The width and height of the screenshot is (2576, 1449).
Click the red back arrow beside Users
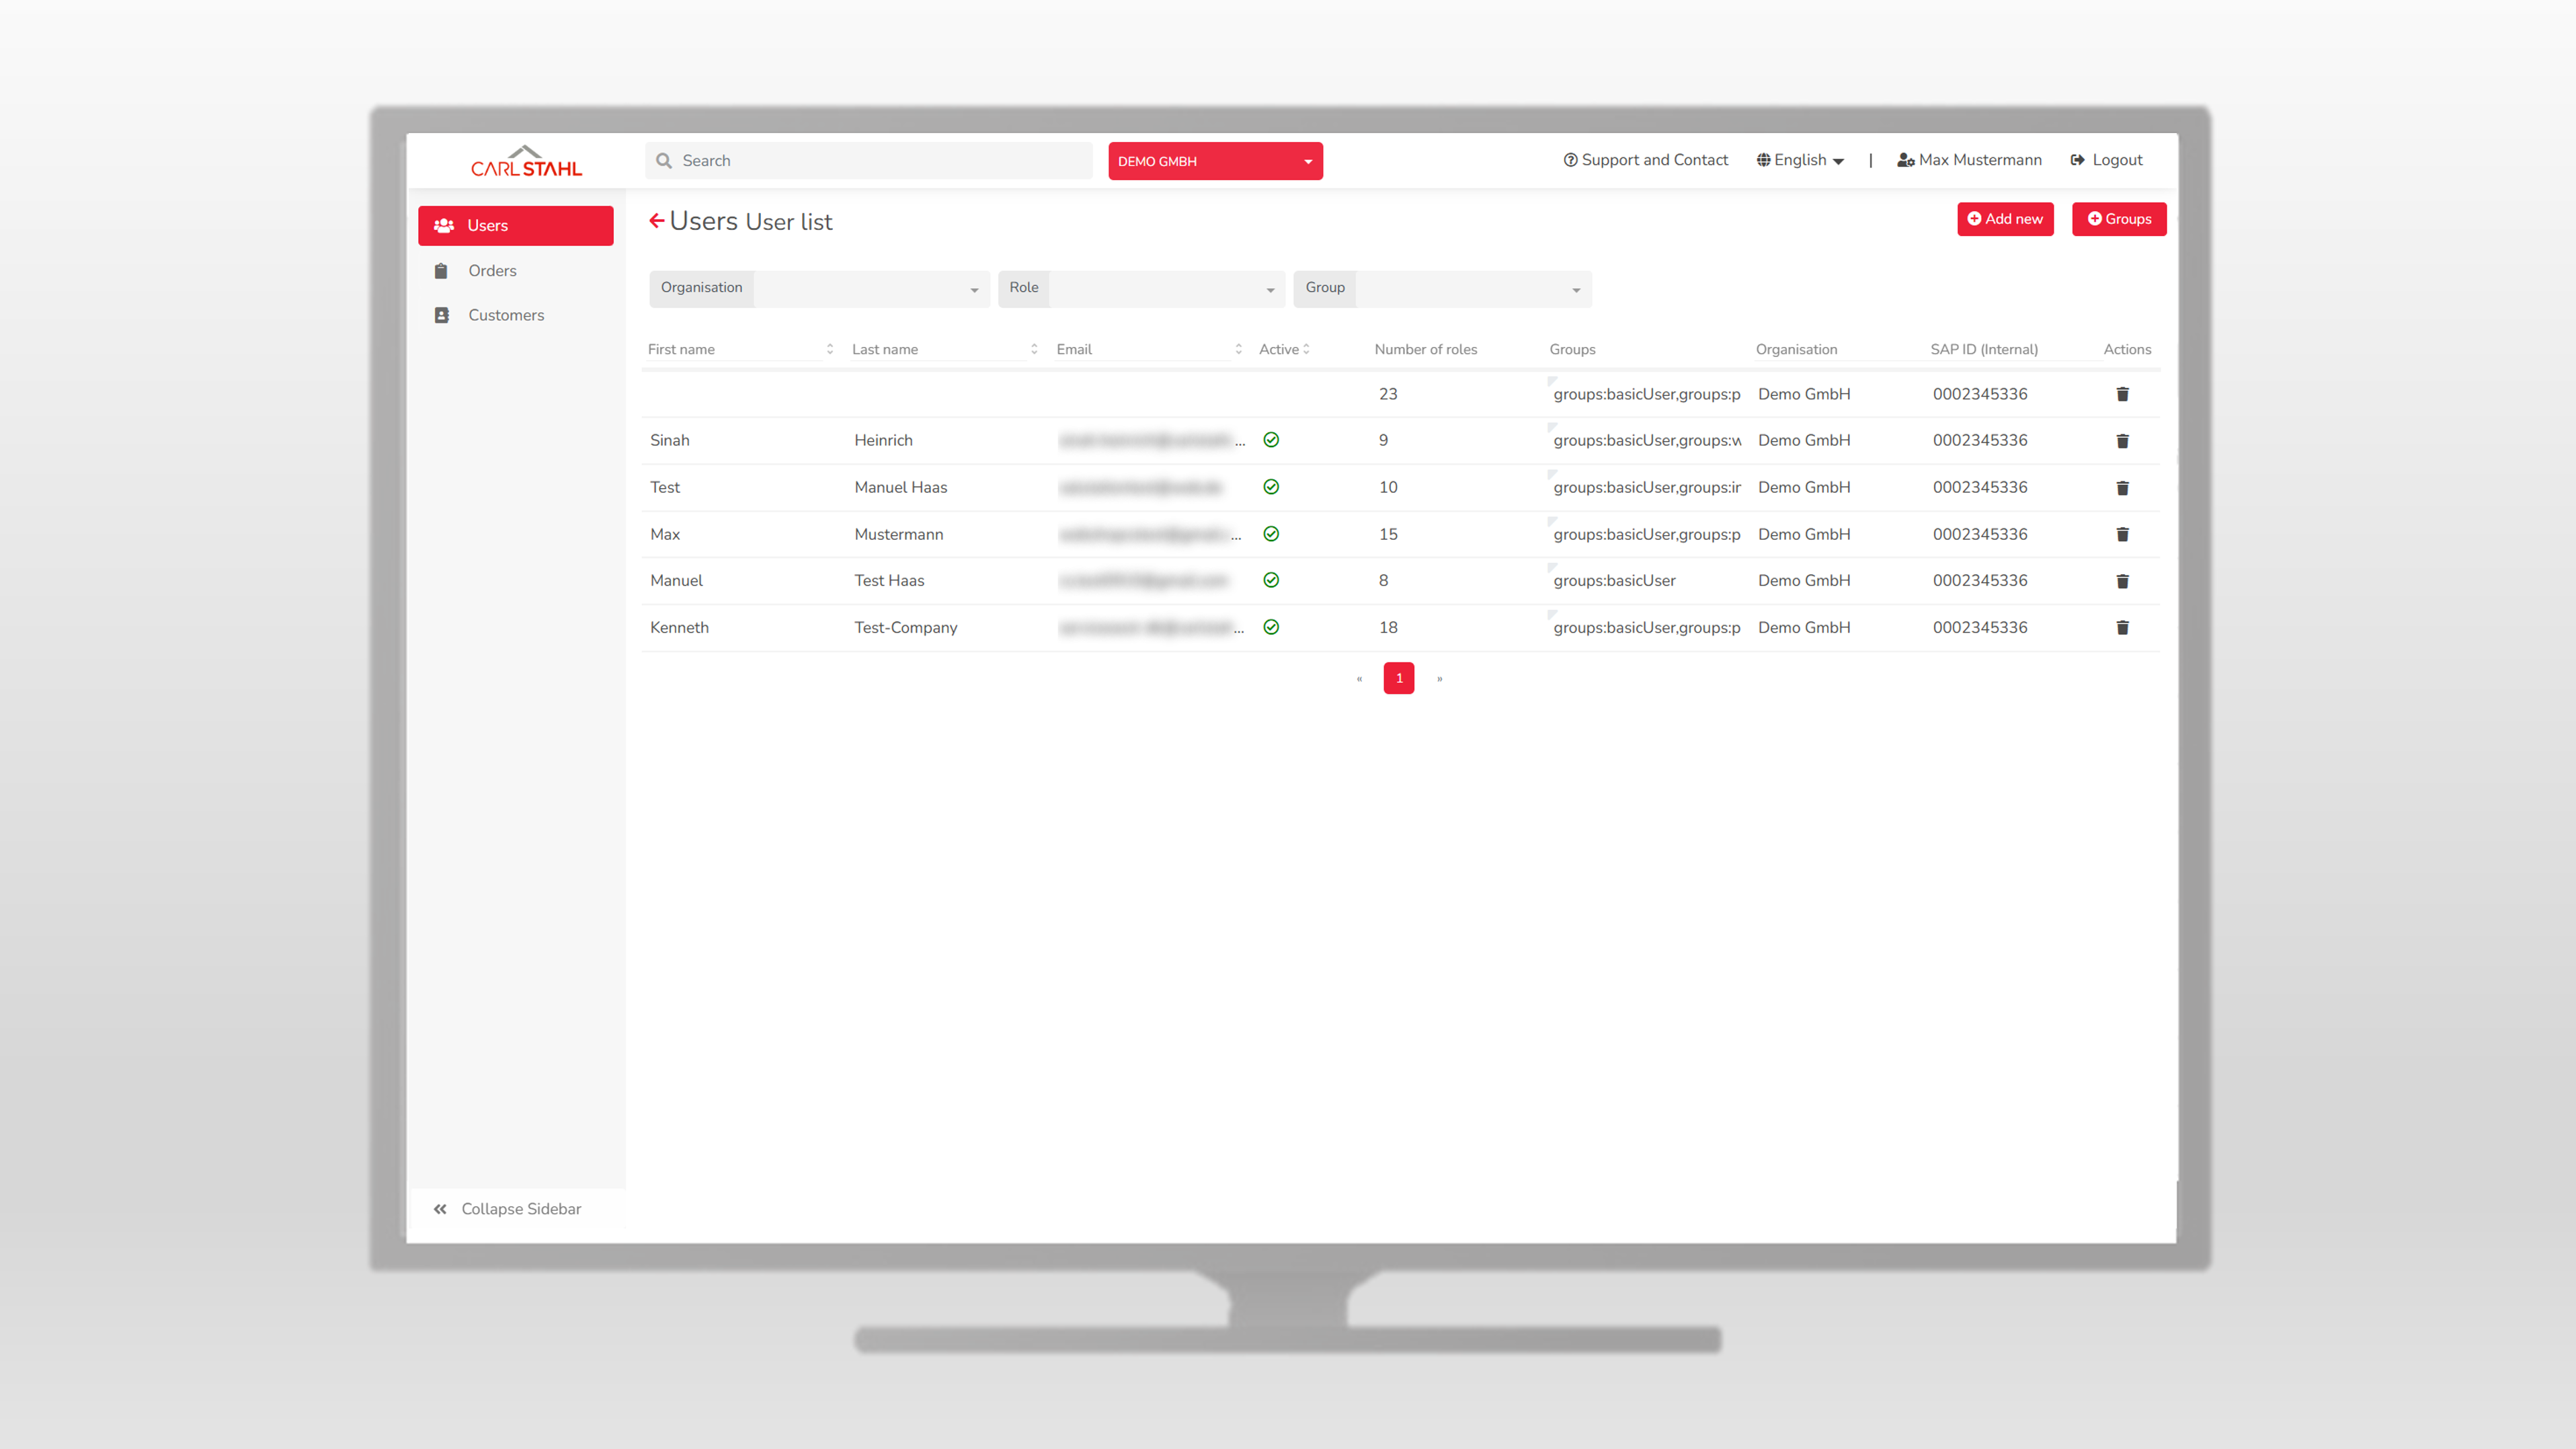[x=656, y=221]
